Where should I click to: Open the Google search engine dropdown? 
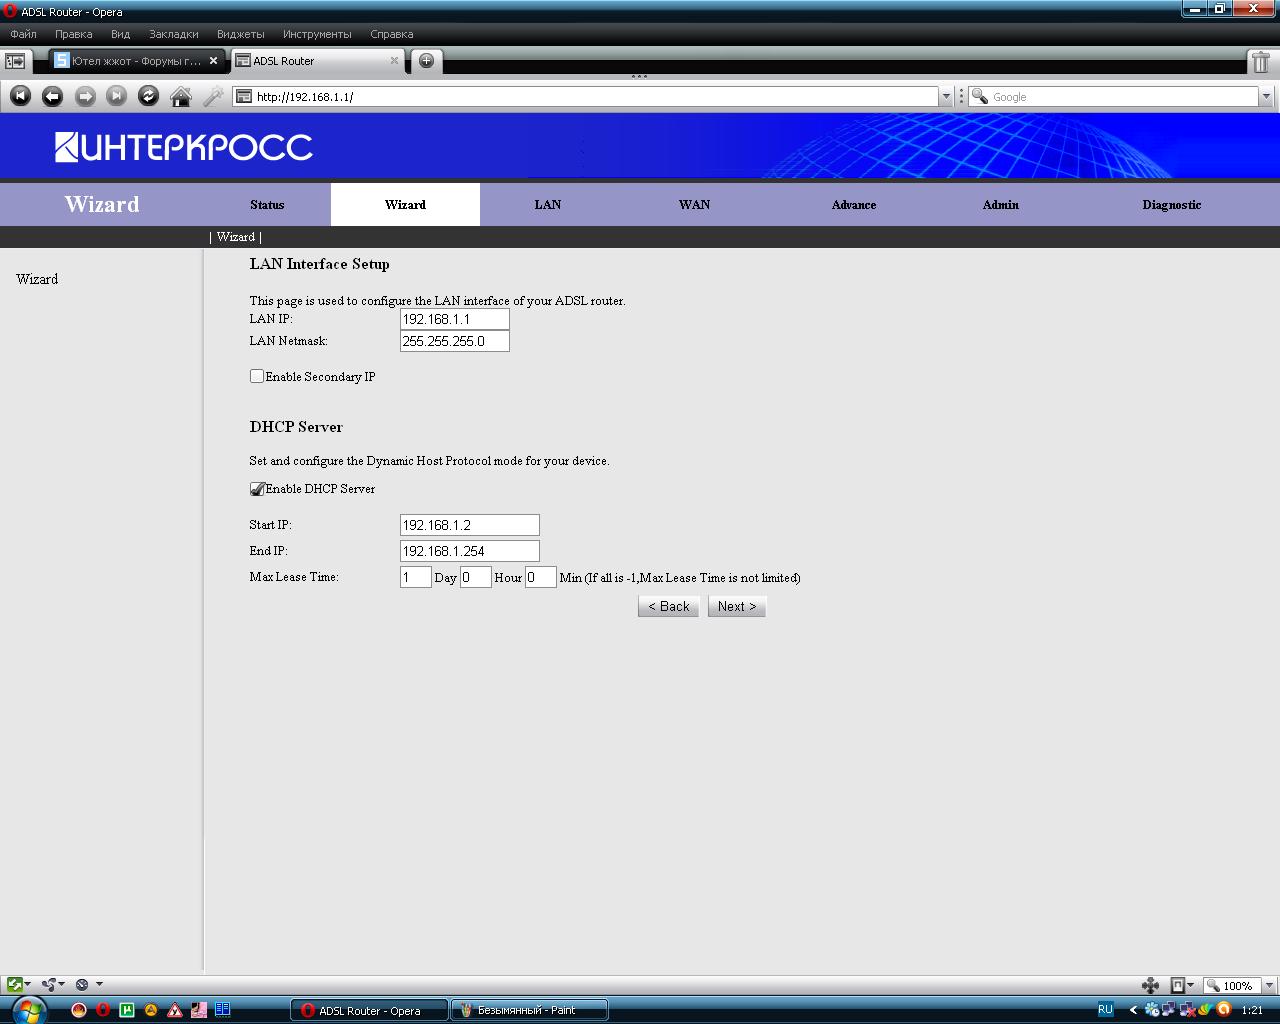click(1266, 97)
